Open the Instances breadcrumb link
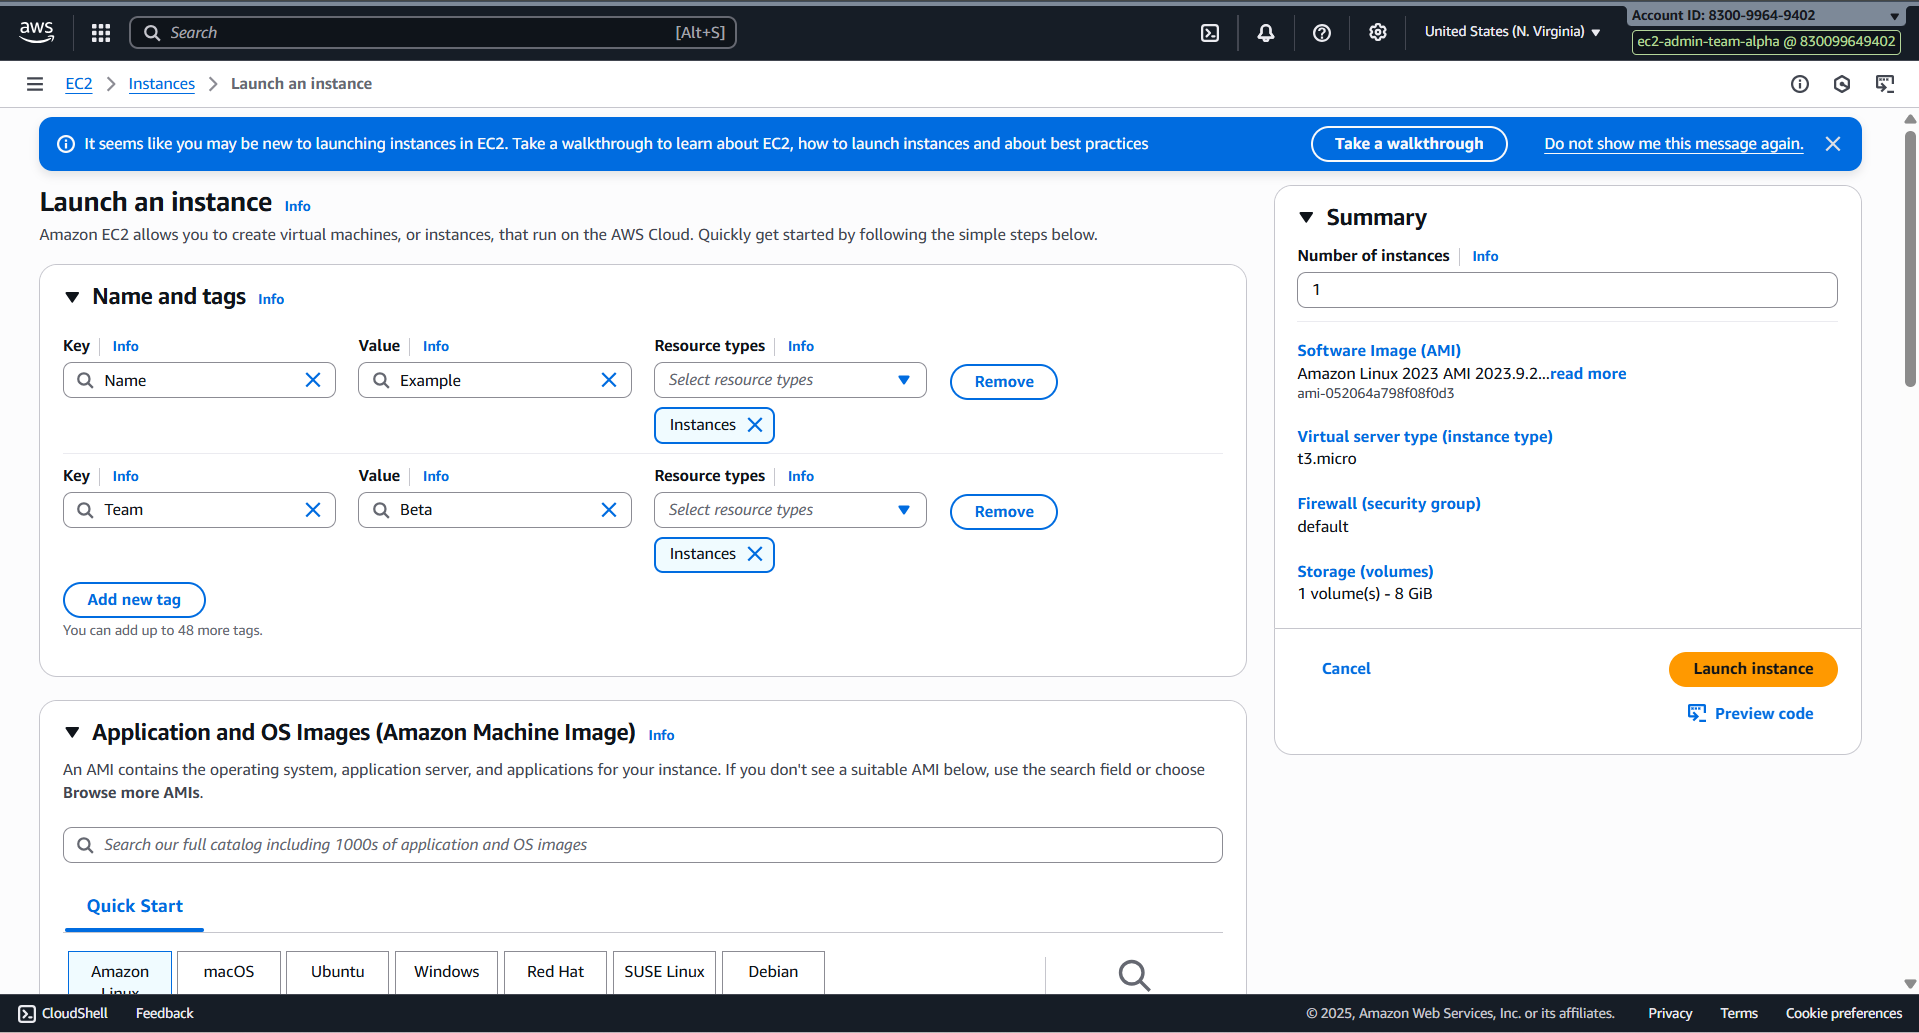Viewport: 1919px width, 1033px height. pos(161,84)
